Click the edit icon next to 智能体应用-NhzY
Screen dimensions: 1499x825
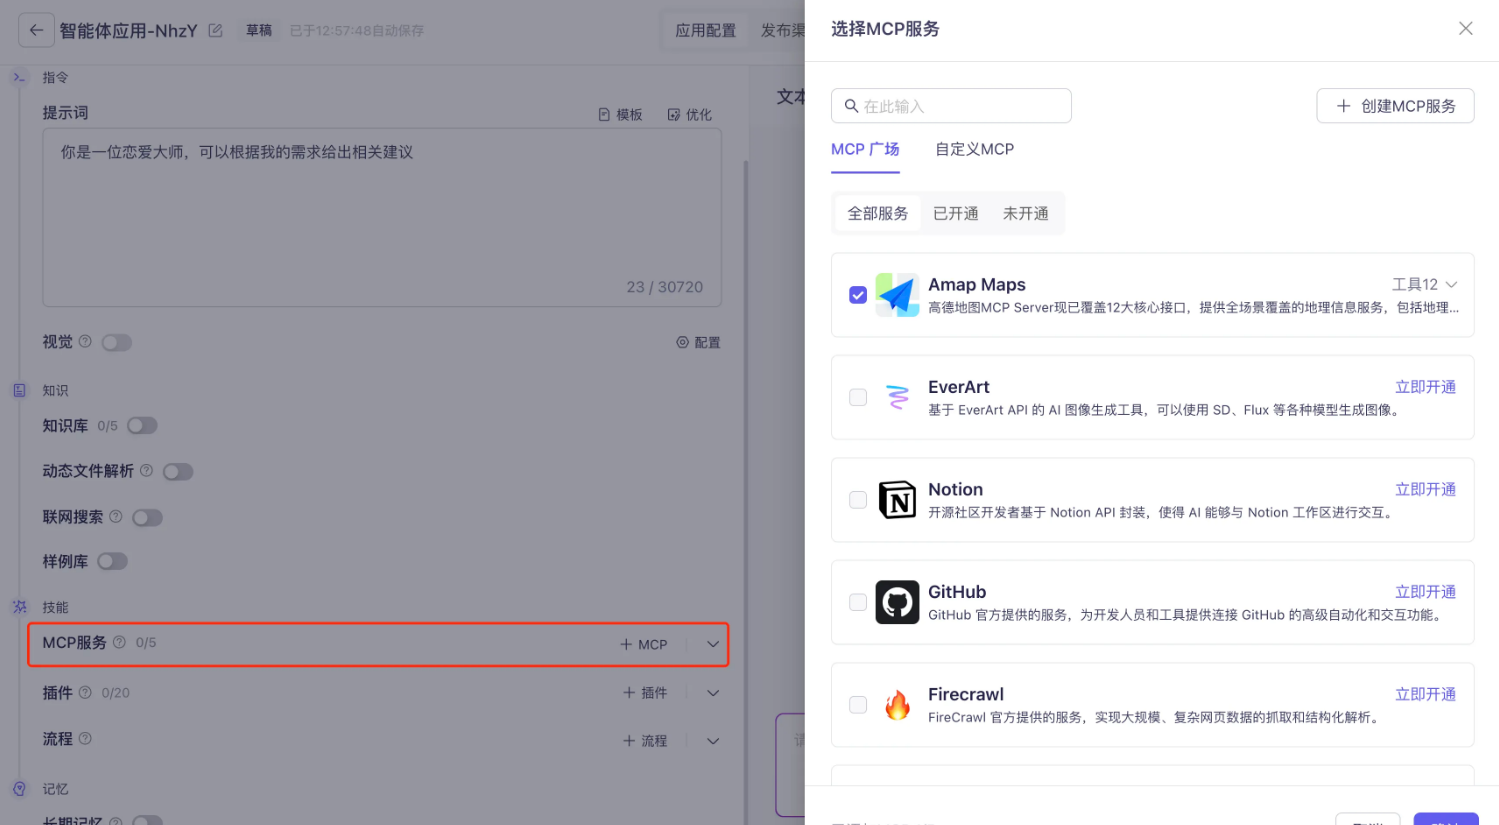(x=215, y=30)
